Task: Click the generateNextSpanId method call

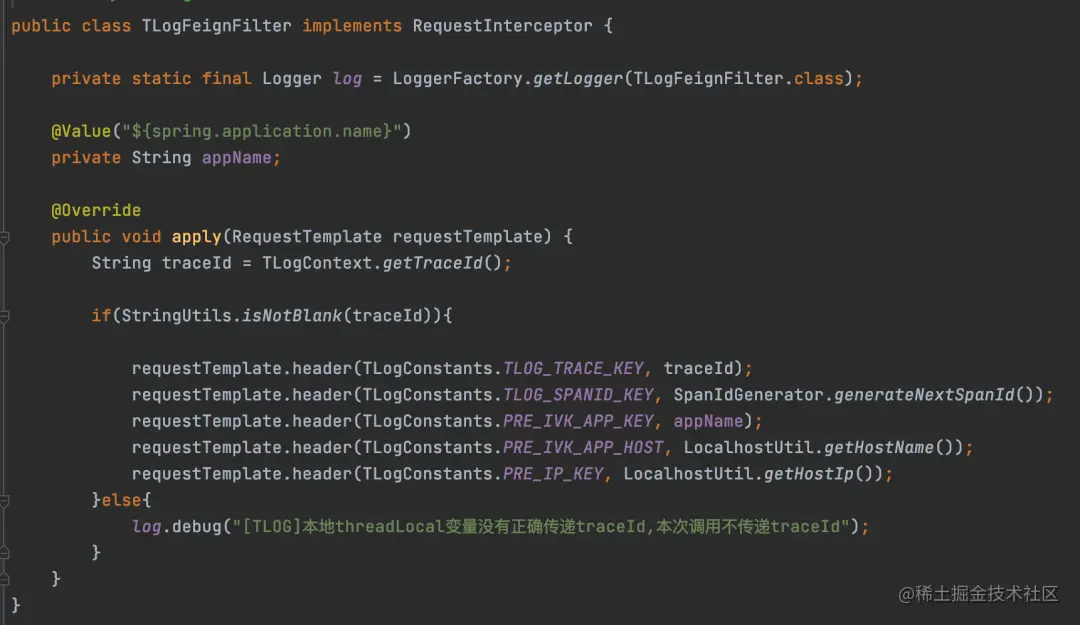Action: tap(924, 395)
